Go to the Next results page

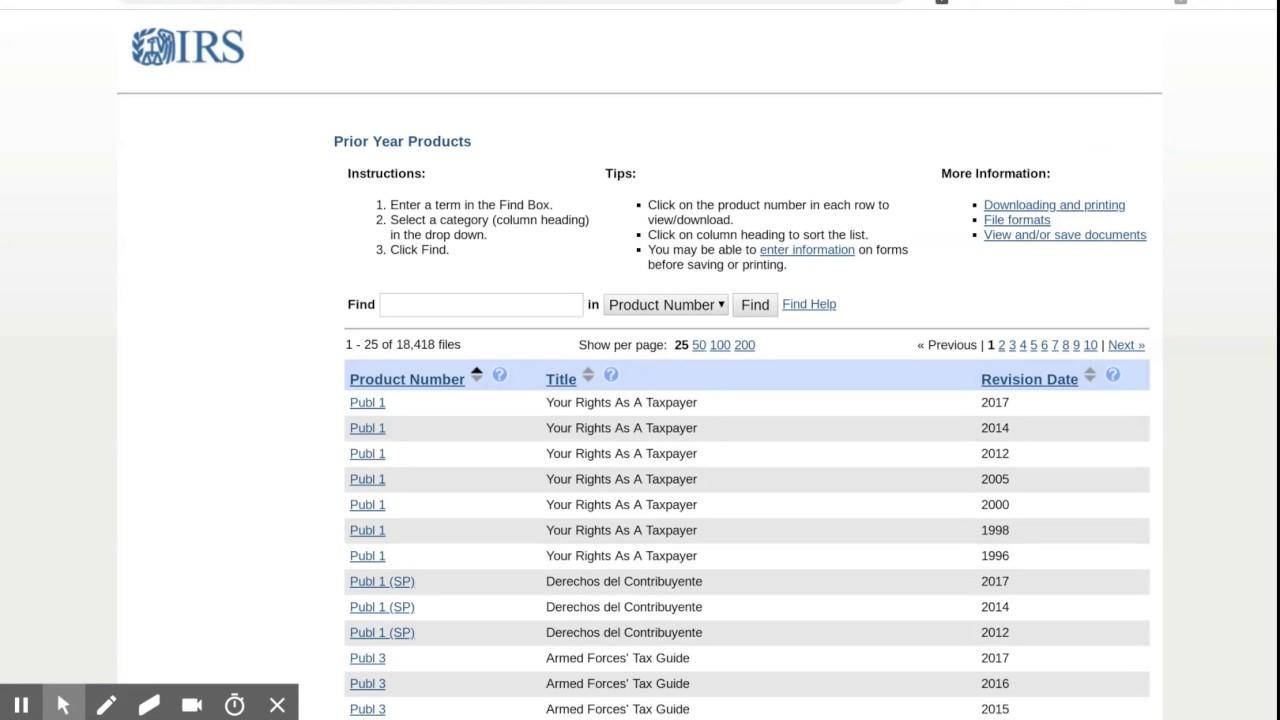[1126, 345]
